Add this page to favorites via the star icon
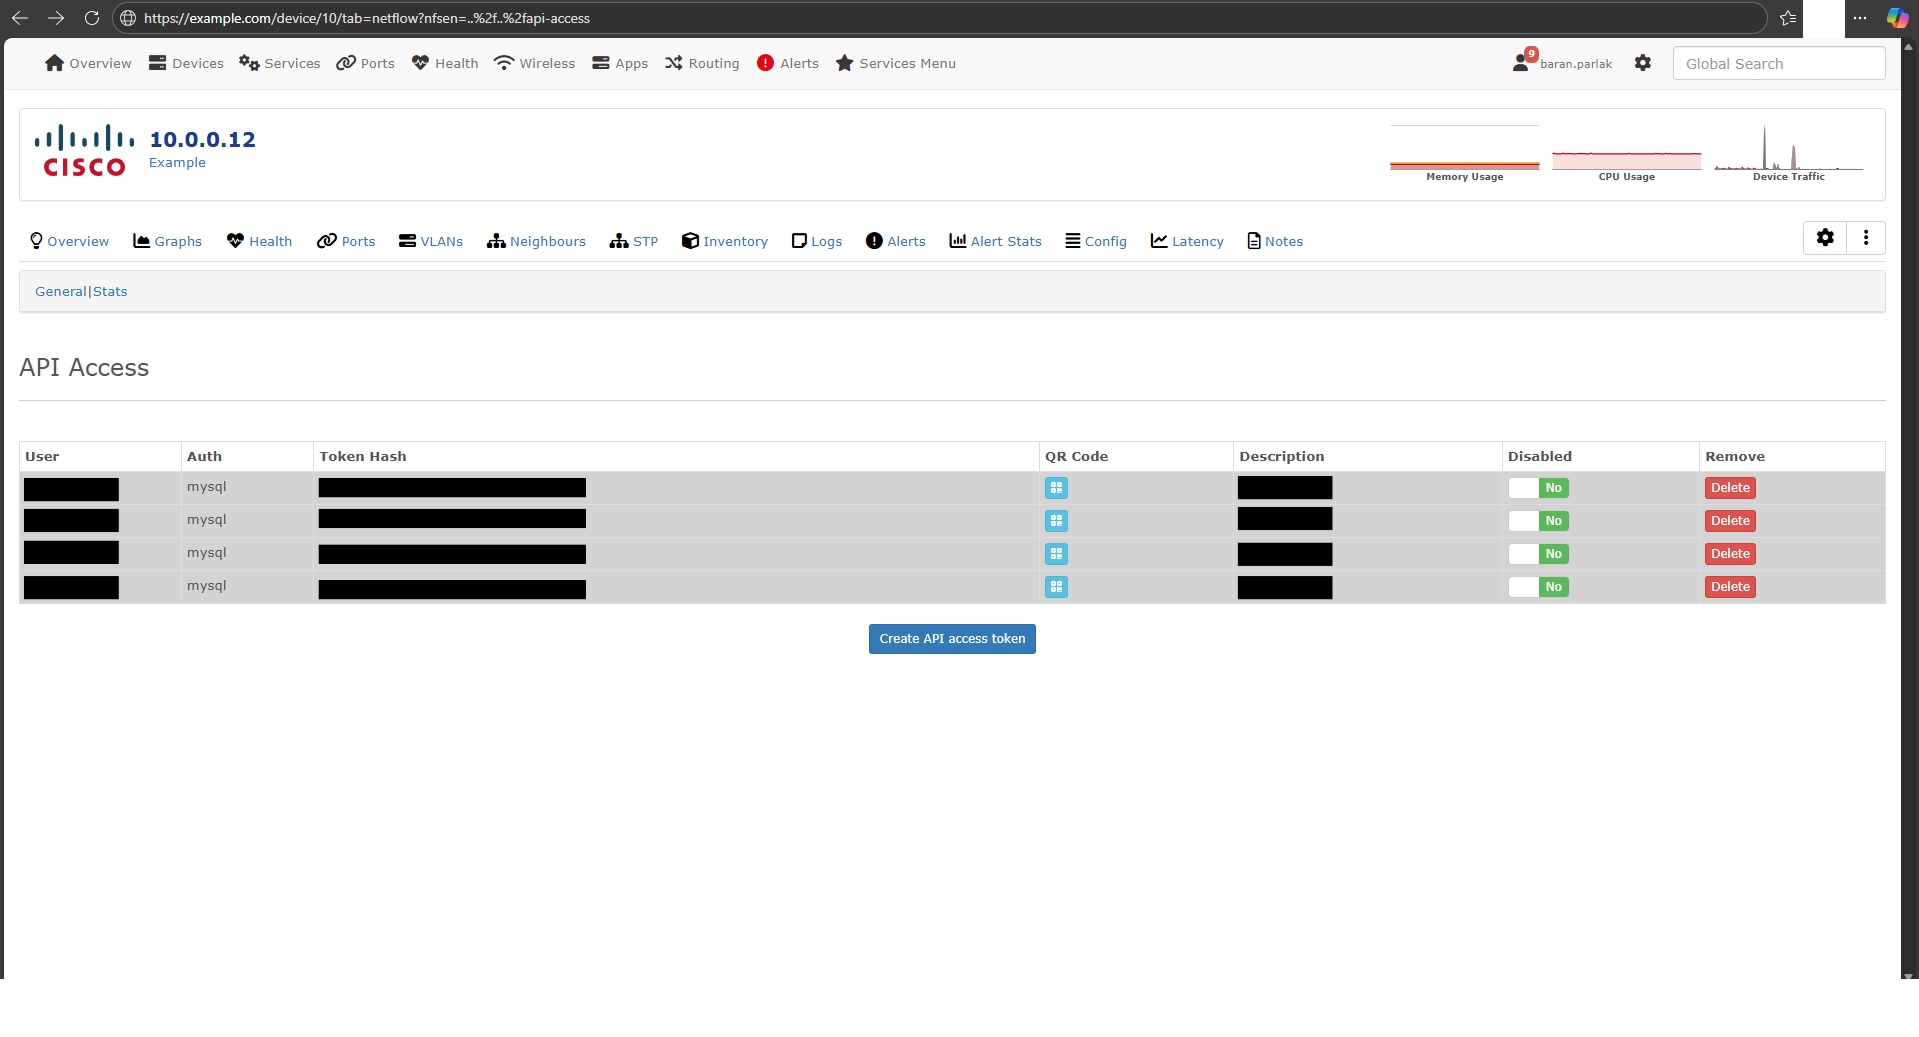The width and height of the screenshot is (1919, 1037). (1788, 18)
